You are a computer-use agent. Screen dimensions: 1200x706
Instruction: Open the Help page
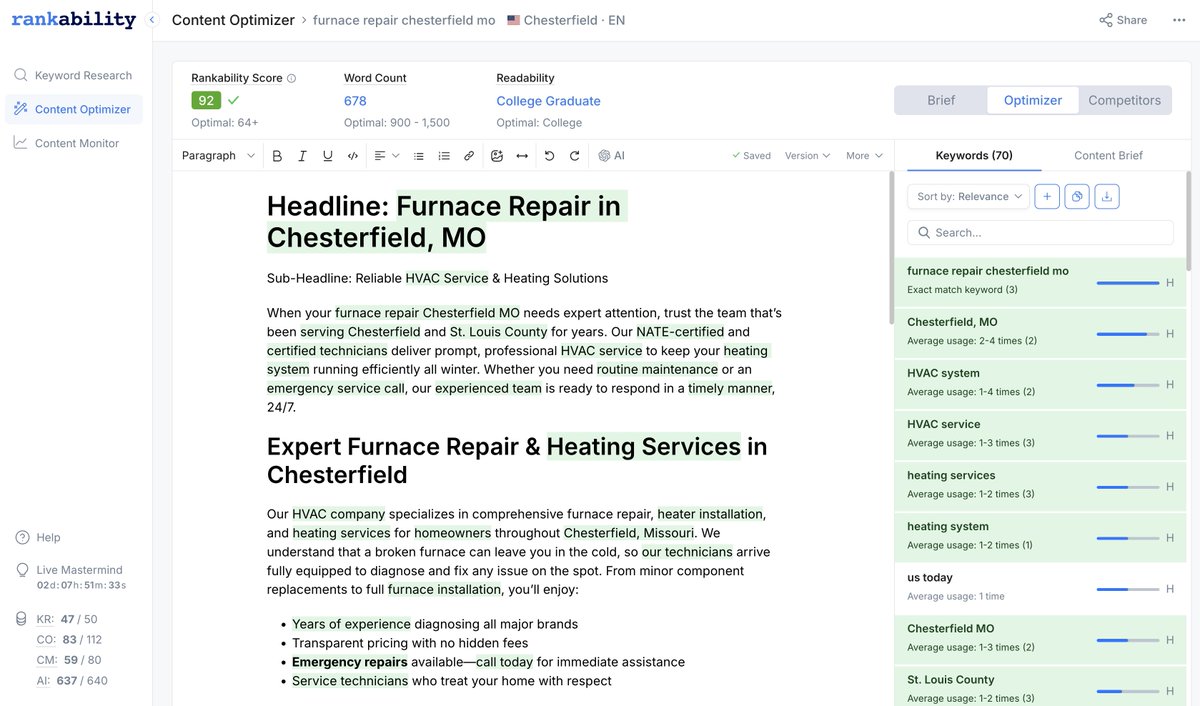(x=38, y=537)
